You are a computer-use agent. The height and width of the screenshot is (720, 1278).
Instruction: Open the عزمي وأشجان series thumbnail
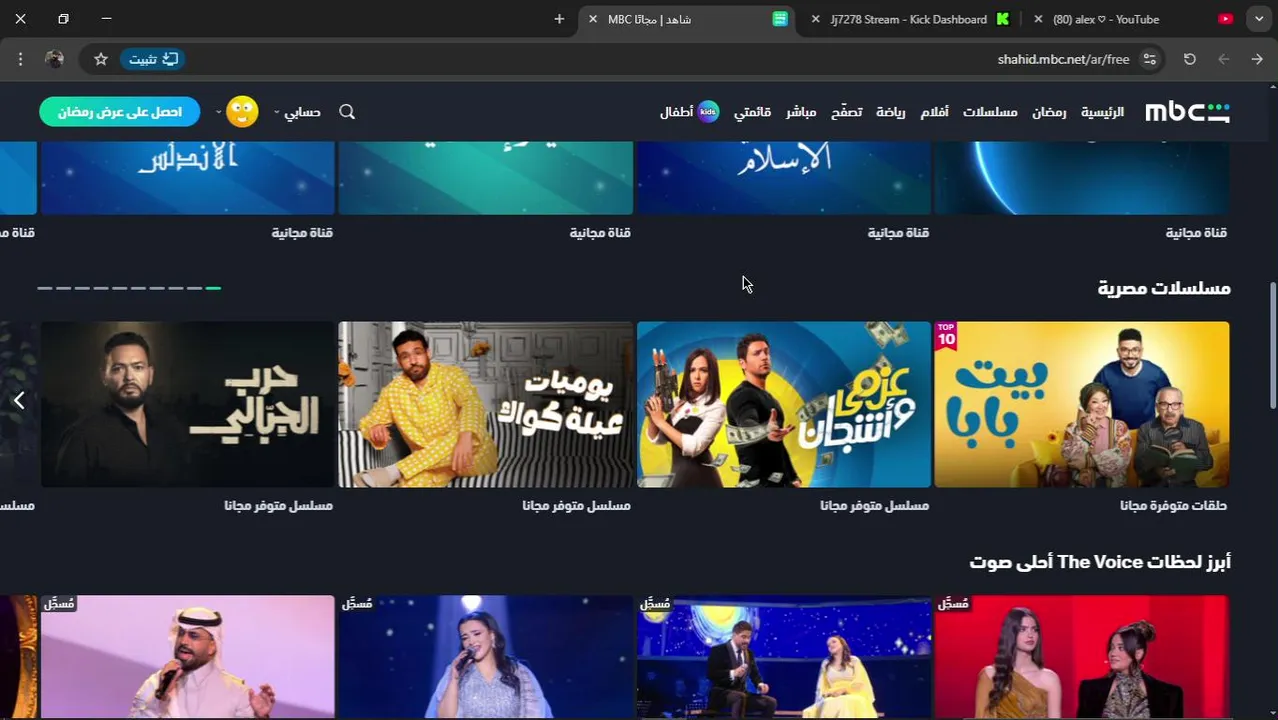point(784,404)
